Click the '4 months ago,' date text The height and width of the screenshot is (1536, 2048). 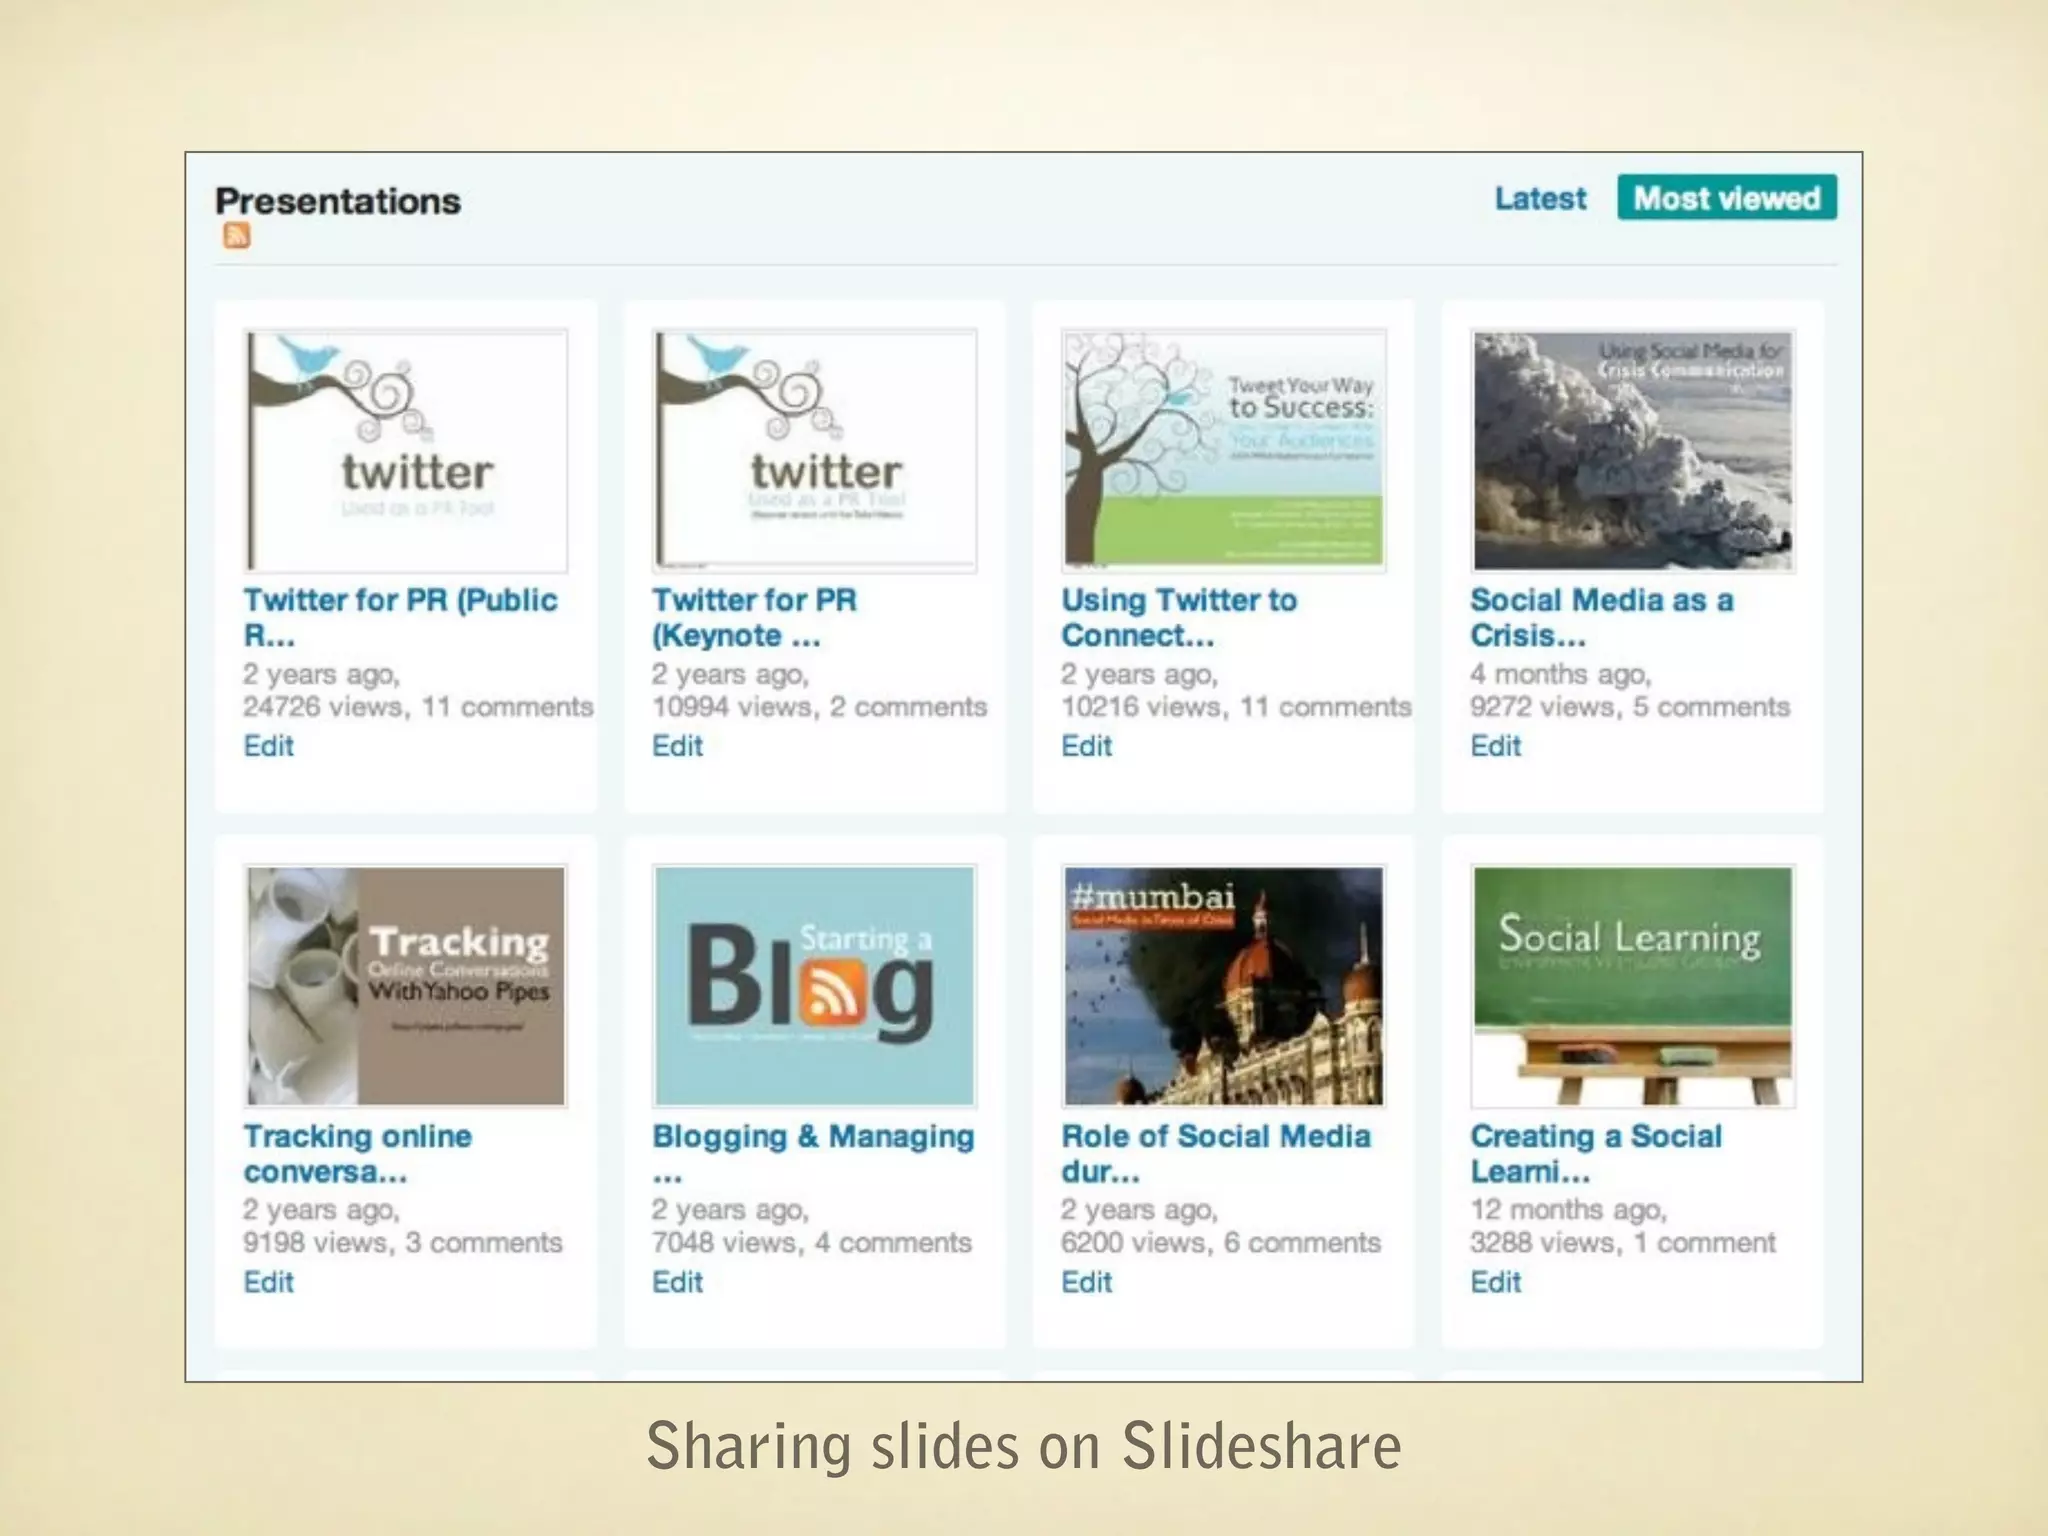coord(1560,674)
